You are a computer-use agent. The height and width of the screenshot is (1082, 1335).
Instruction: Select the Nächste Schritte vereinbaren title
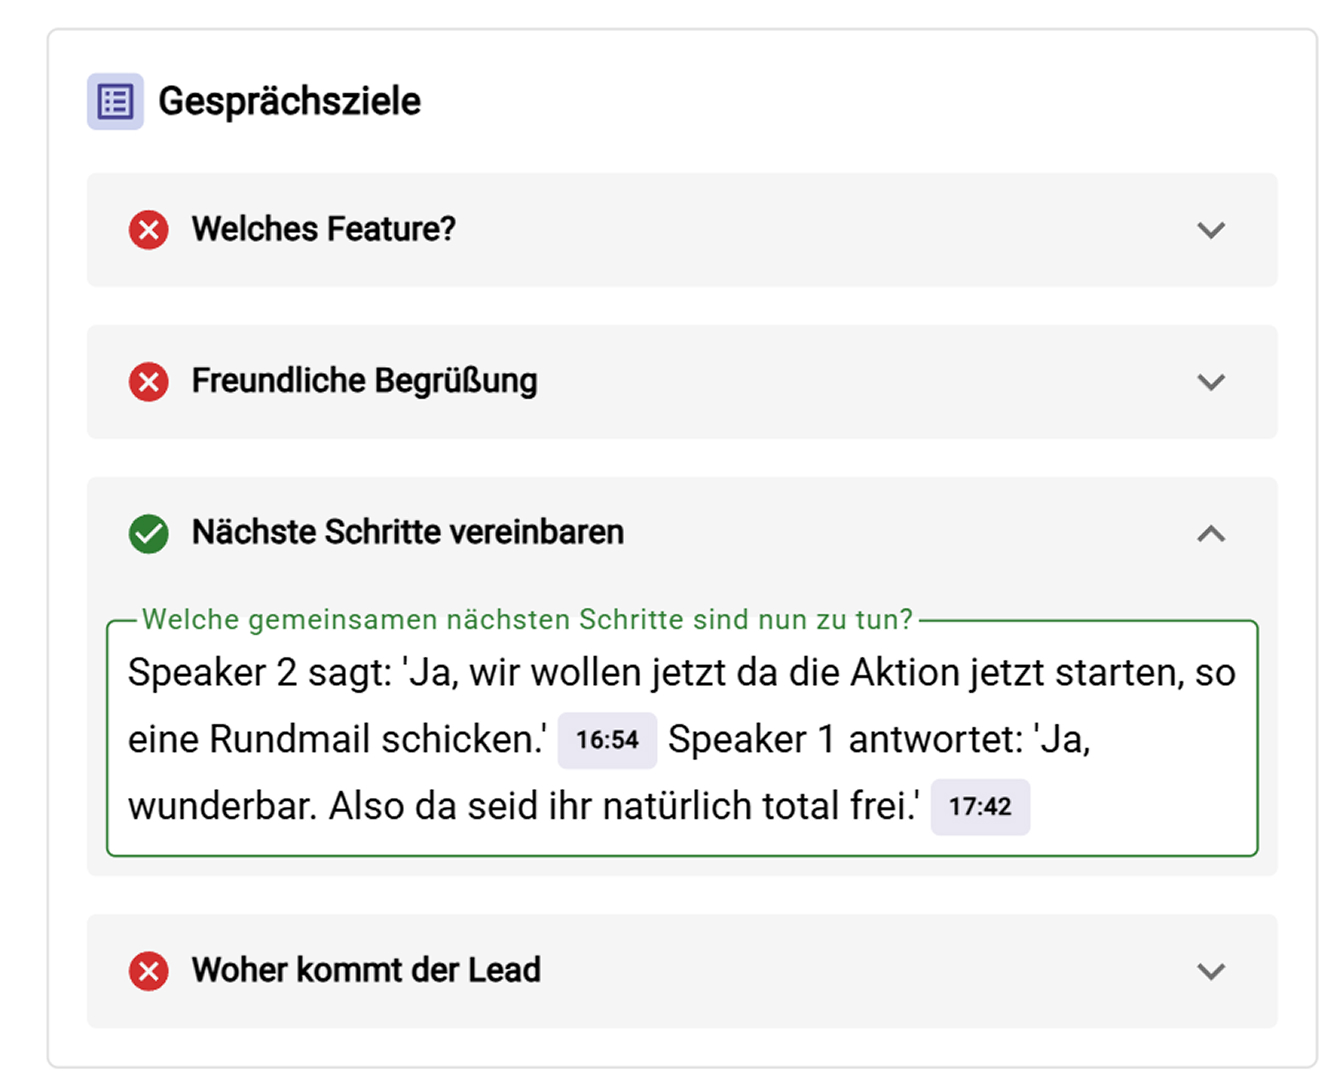pos(408,532)
